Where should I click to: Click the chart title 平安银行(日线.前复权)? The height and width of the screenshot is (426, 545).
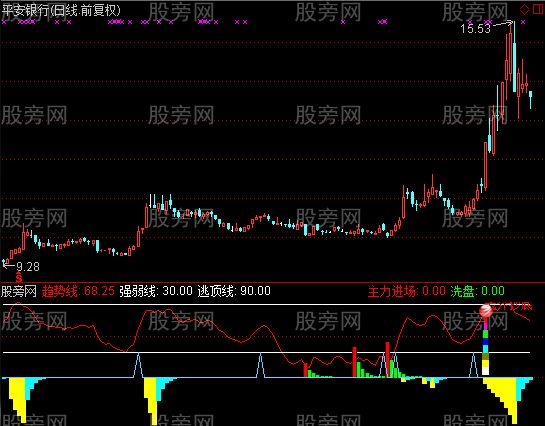61,10
